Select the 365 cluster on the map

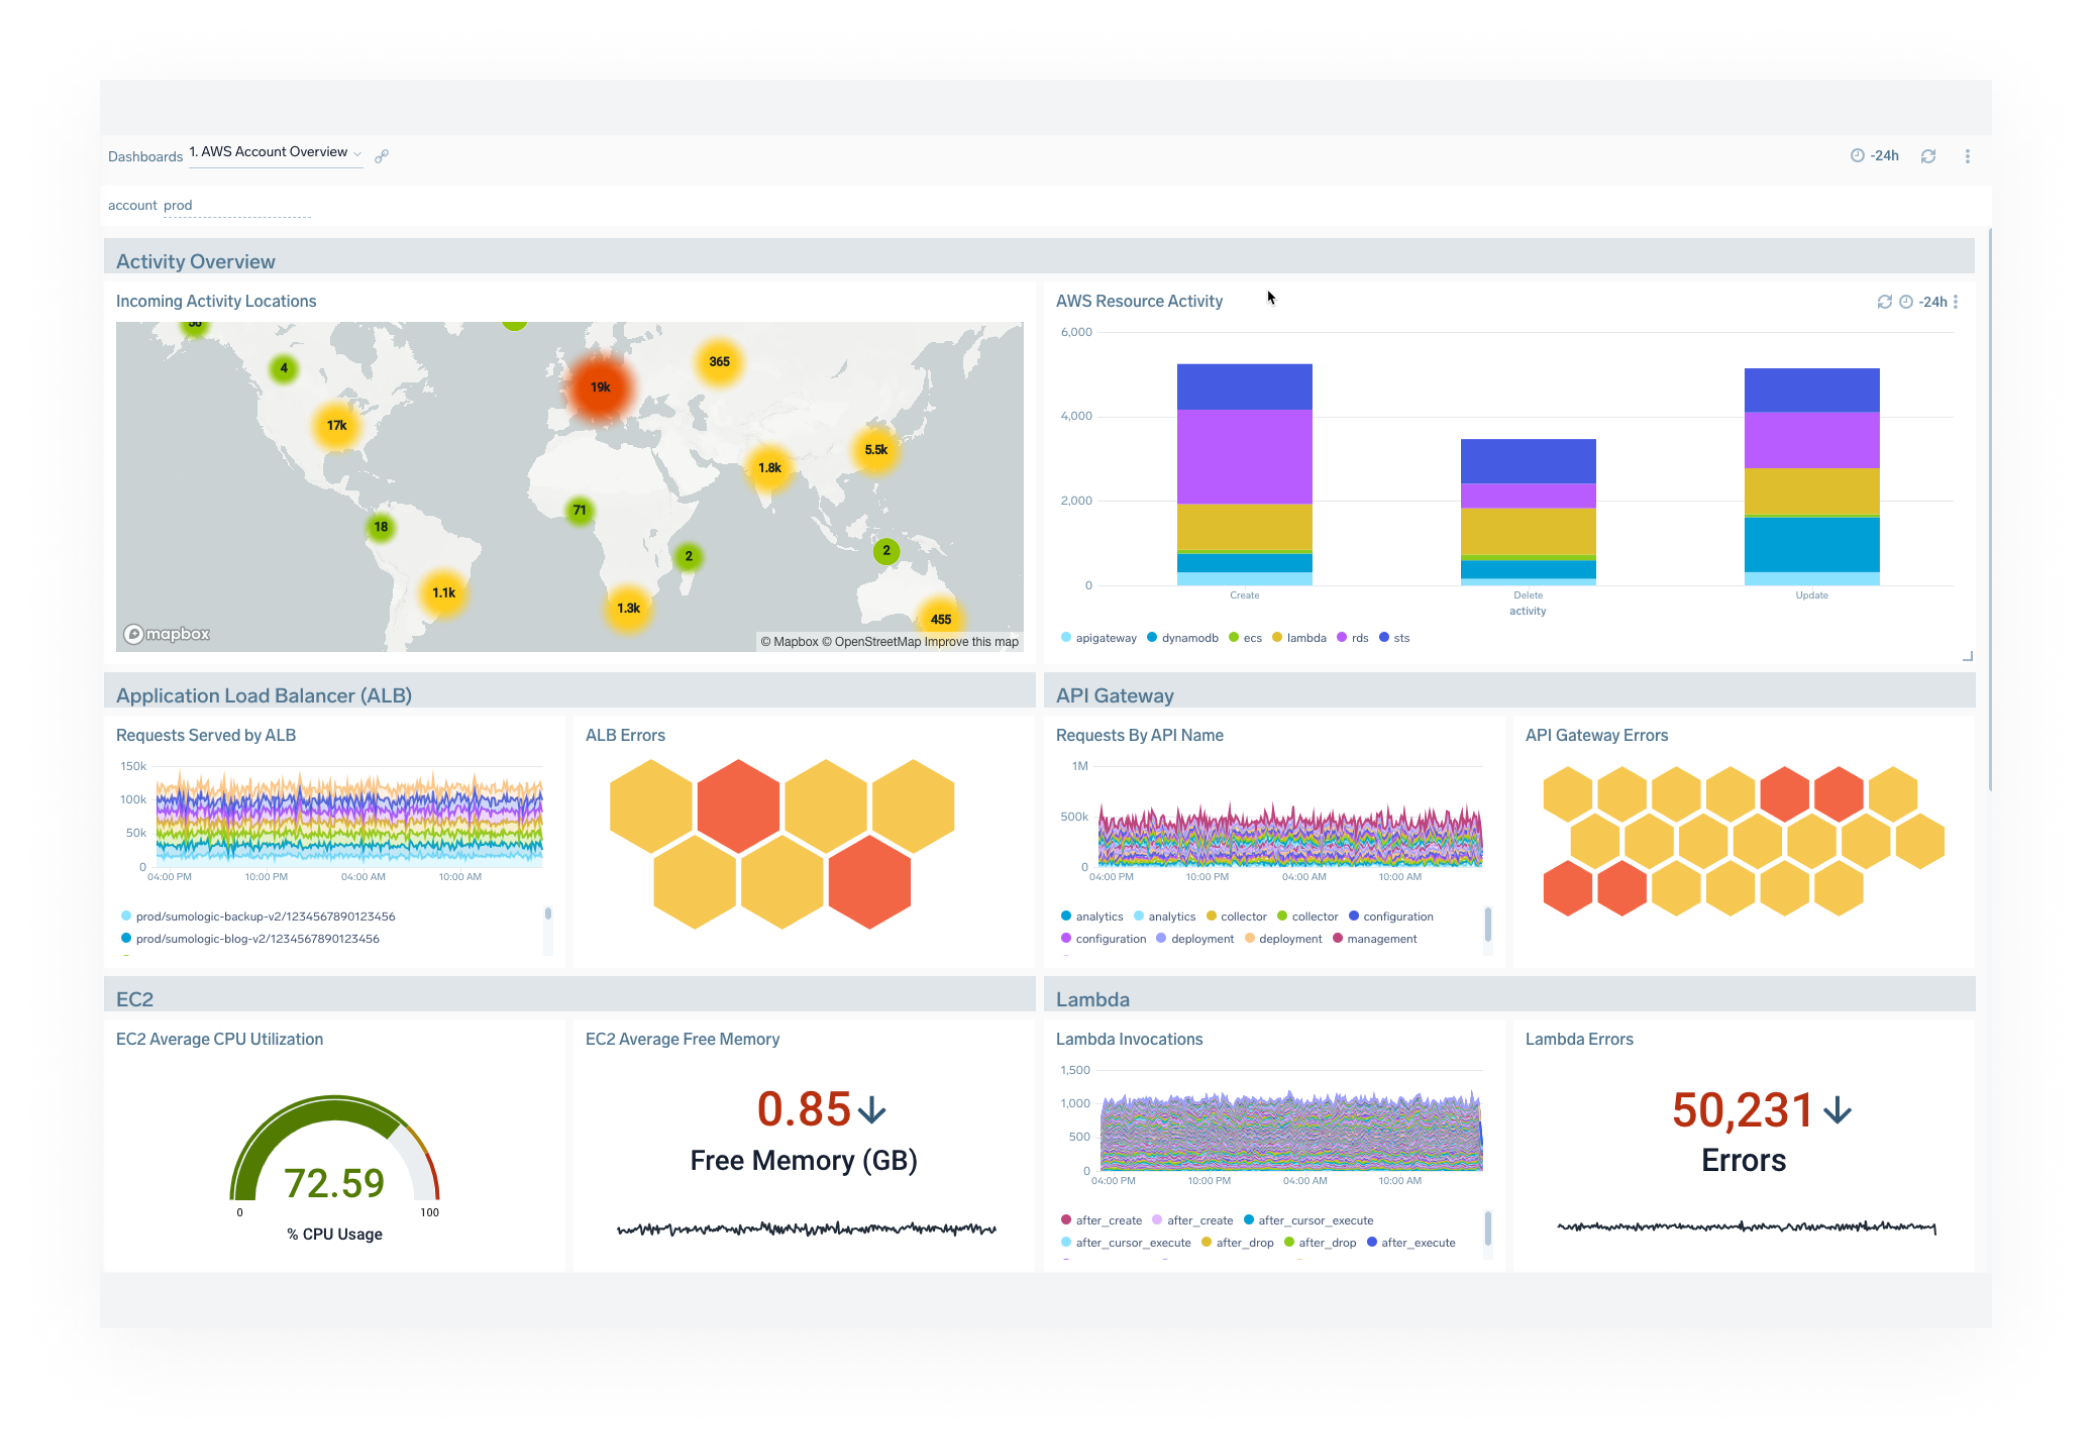coord(719,362)
